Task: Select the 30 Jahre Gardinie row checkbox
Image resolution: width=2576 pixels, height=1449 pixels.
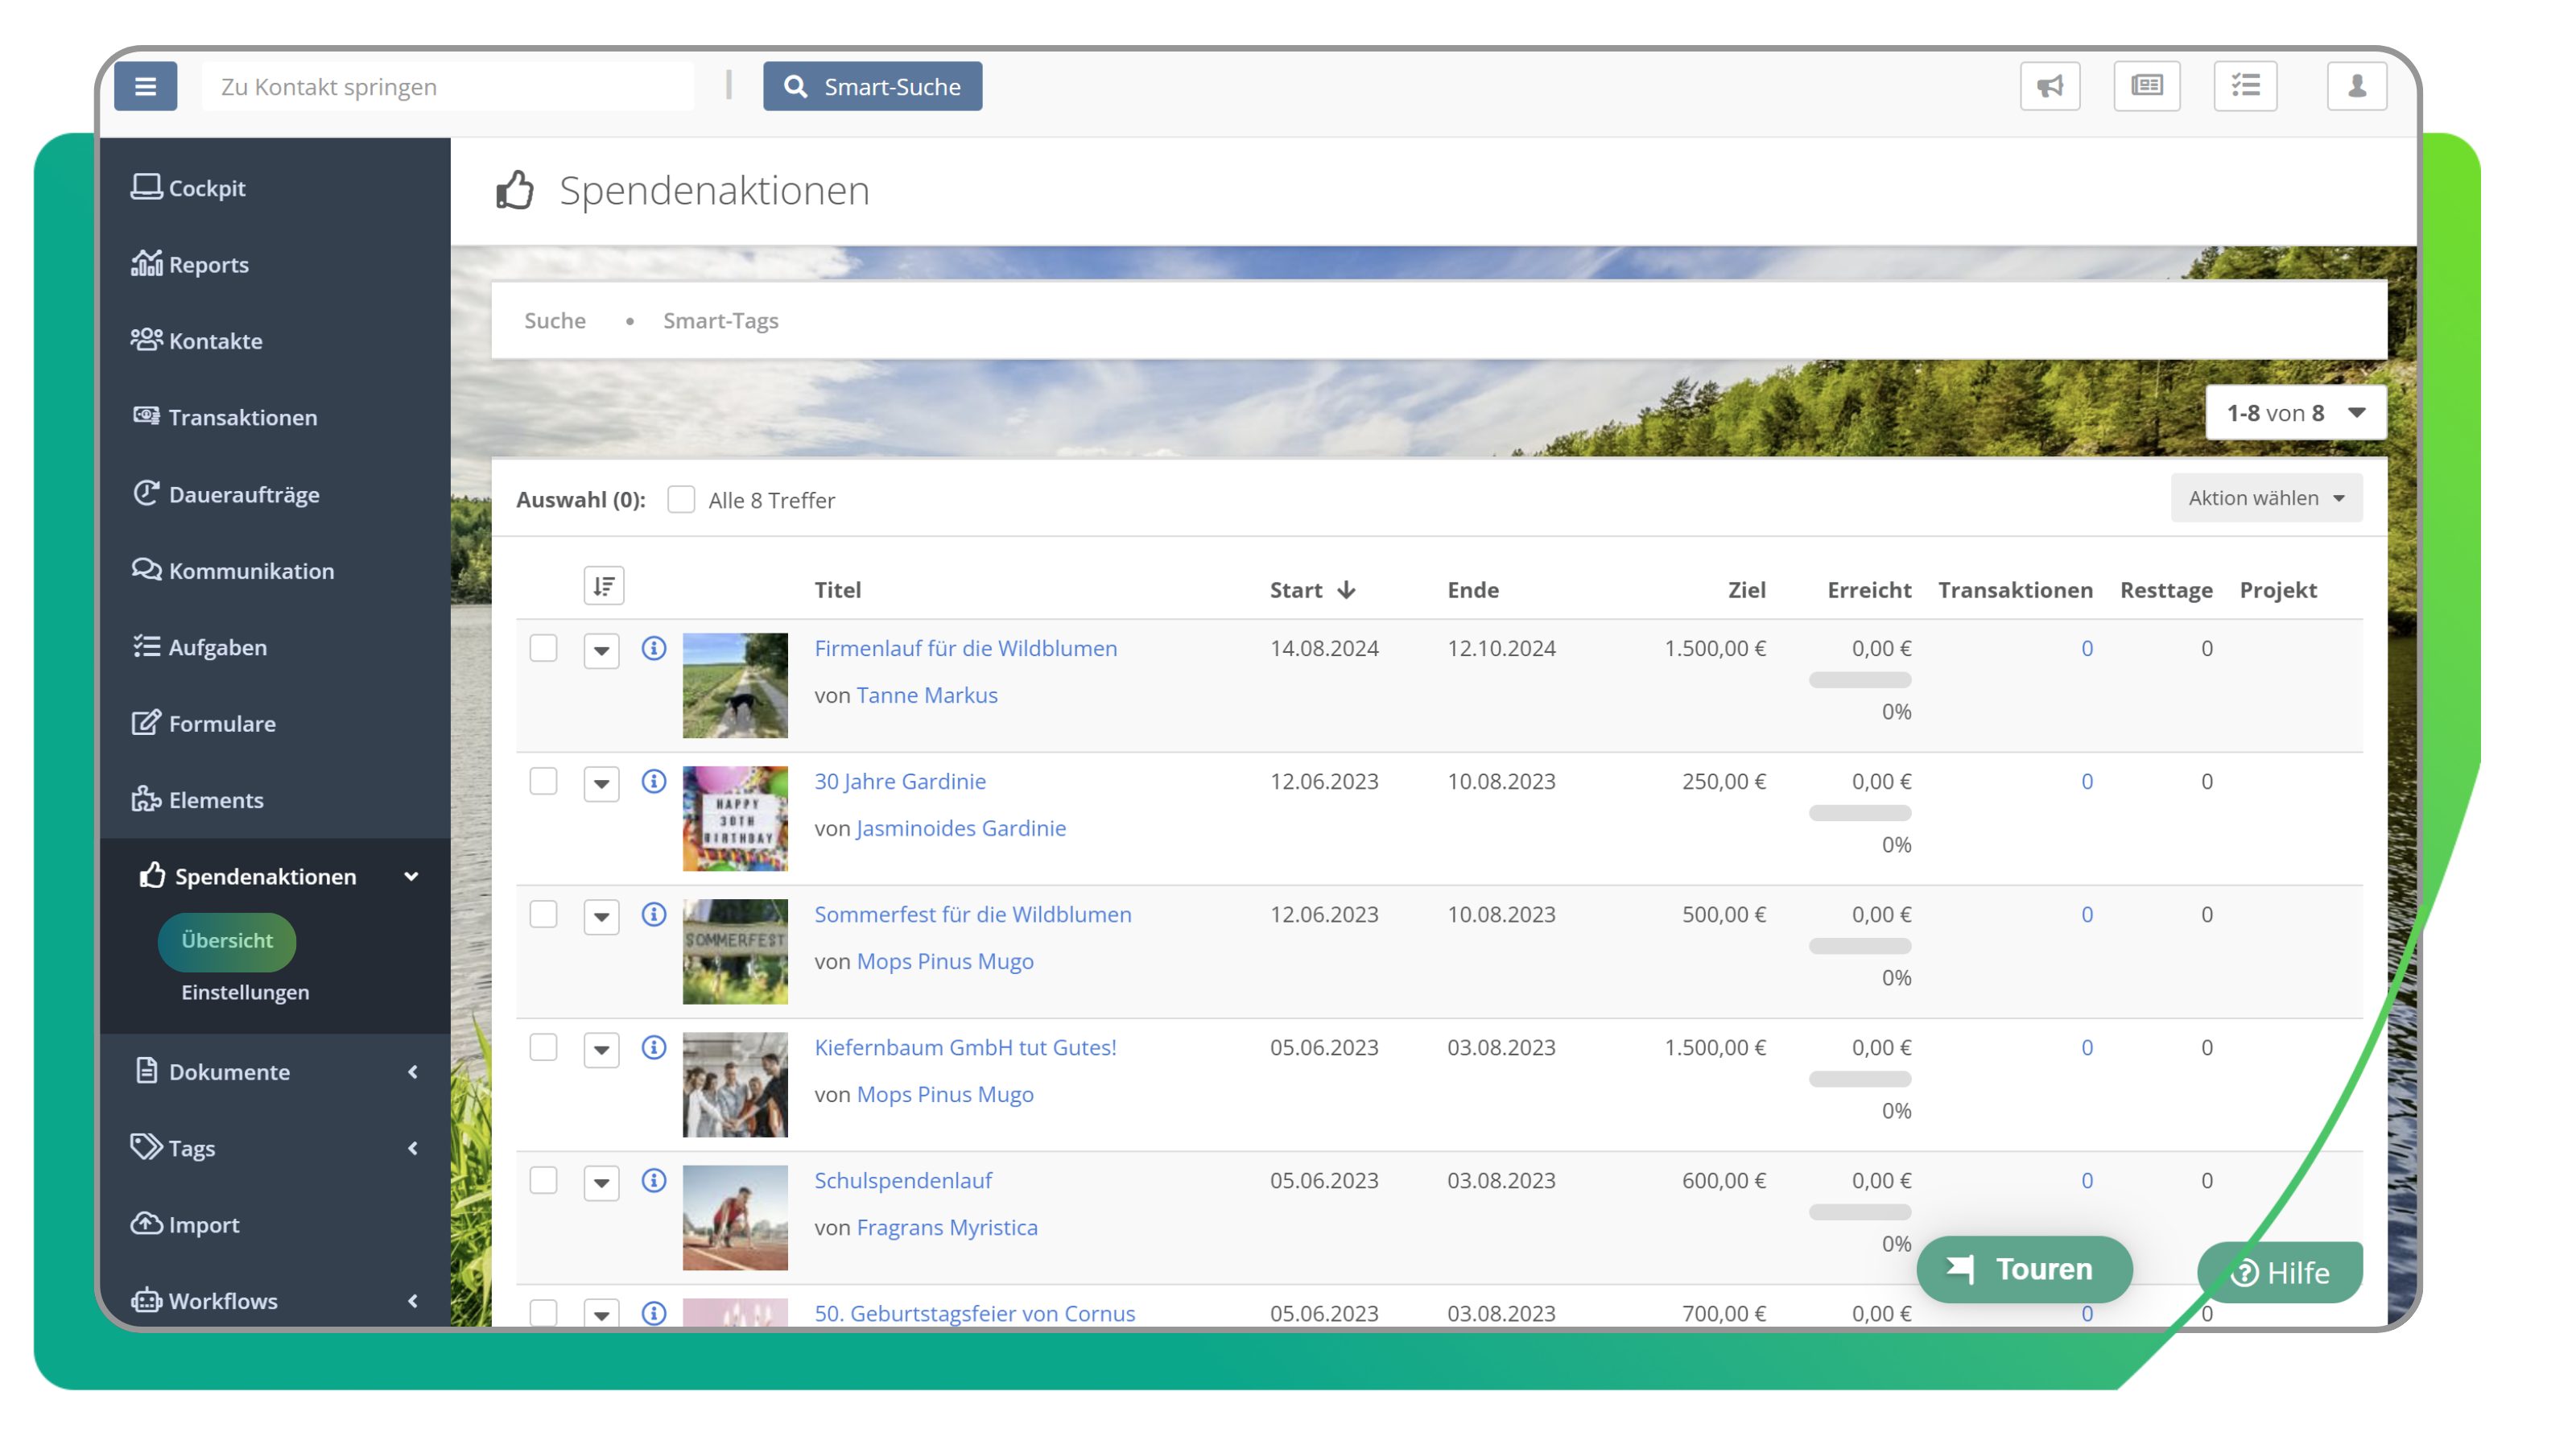Action: 543,781
